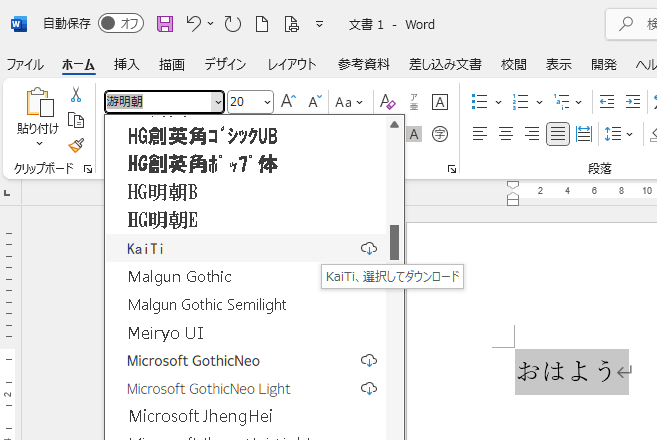Viewport: 657px width, 440px height.
Task: Click the Line spacing icon
Action: [613, 134]
